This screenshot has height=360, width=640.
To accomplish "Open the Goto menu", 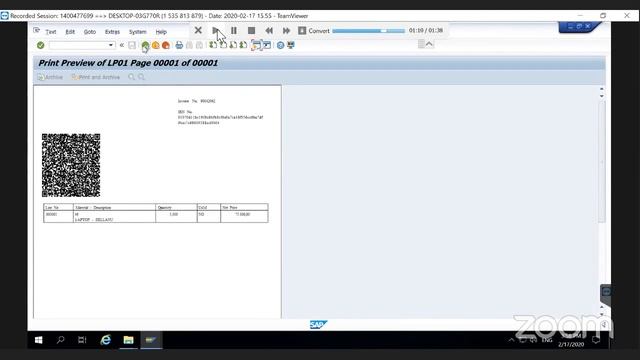I will [90, 32].
